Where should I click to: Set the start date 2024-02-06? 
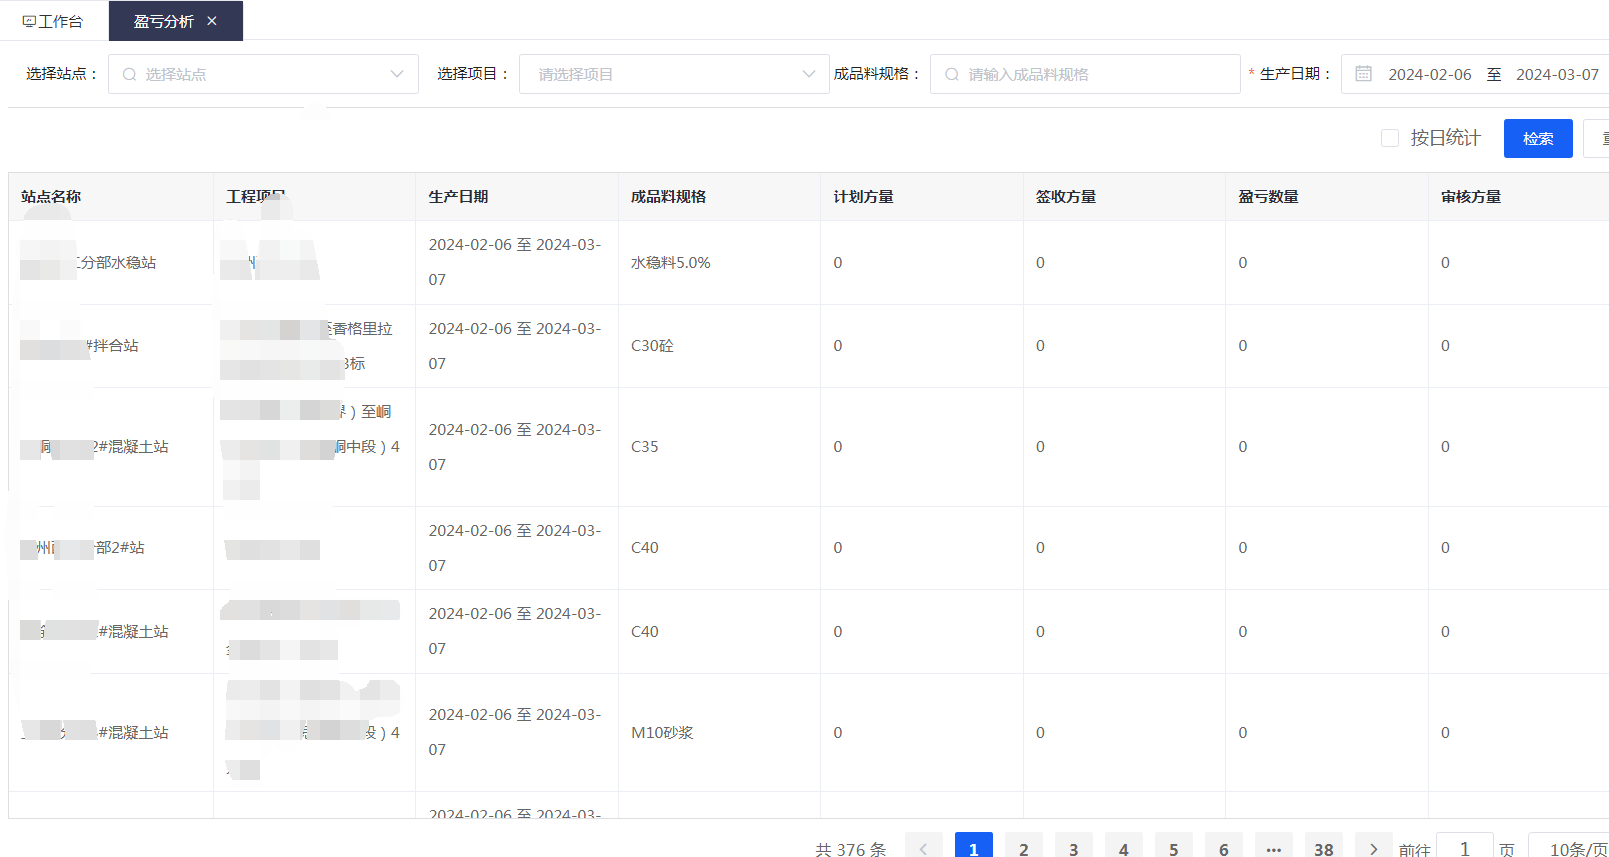[x=1429, y=74]
